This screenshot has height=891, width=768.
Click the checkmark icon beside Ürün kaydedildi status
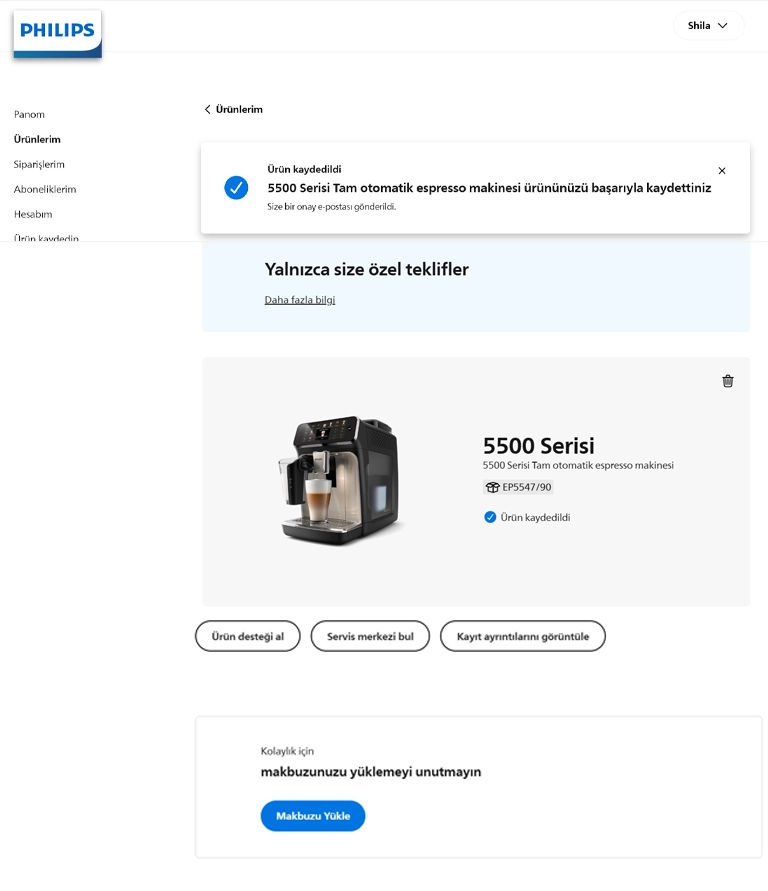click(x=490, y=517)
